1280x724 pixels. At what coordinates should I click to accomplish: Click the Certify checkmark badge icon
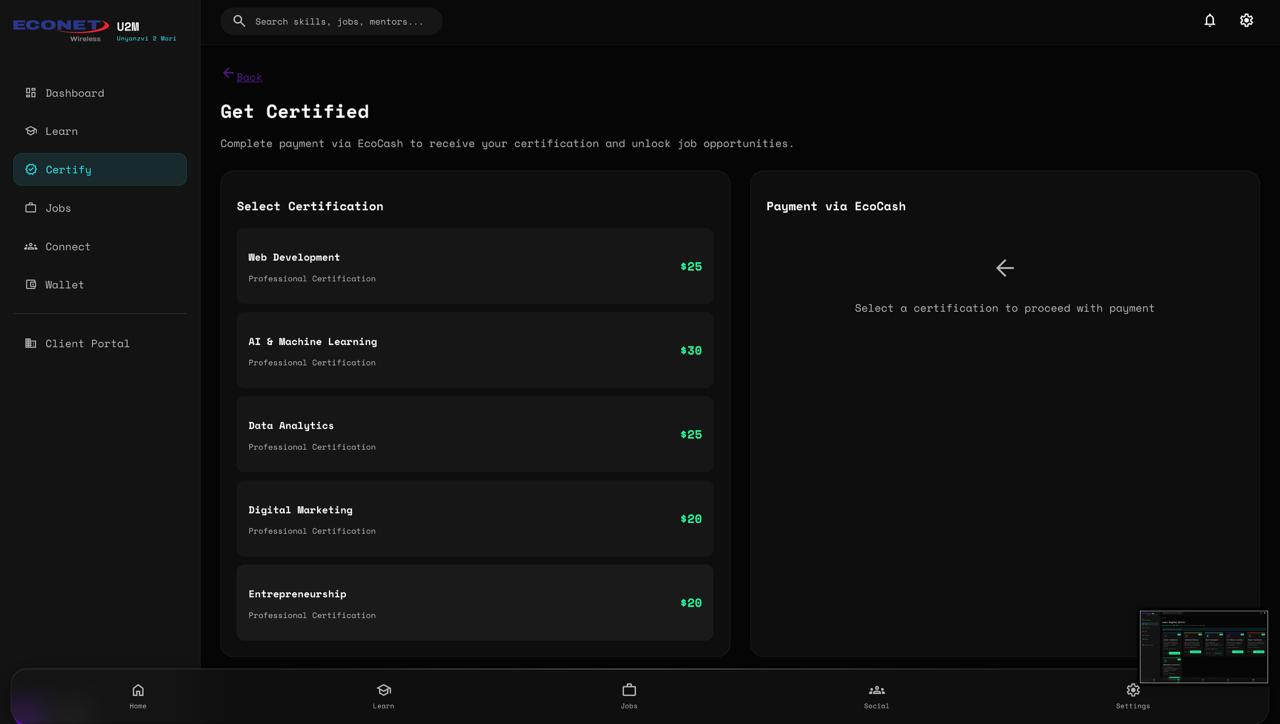coord(31,169)
